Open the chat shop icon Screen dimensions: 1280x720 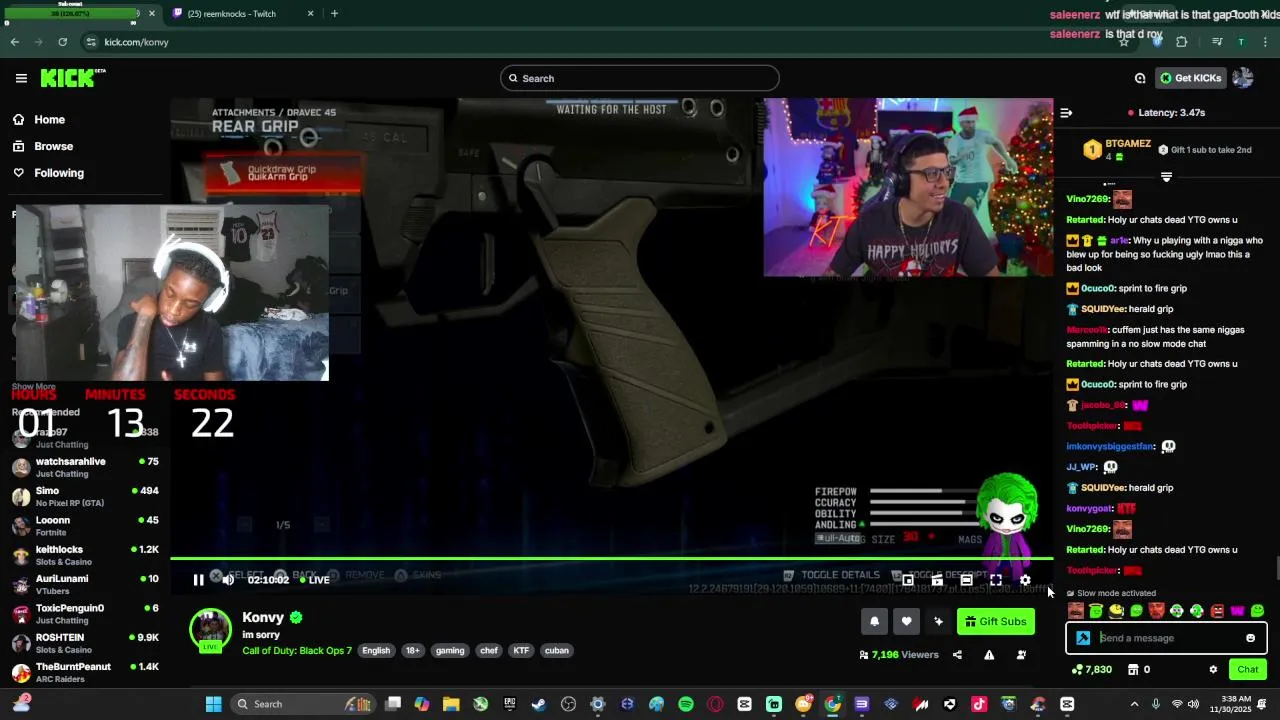(1133, 670)
